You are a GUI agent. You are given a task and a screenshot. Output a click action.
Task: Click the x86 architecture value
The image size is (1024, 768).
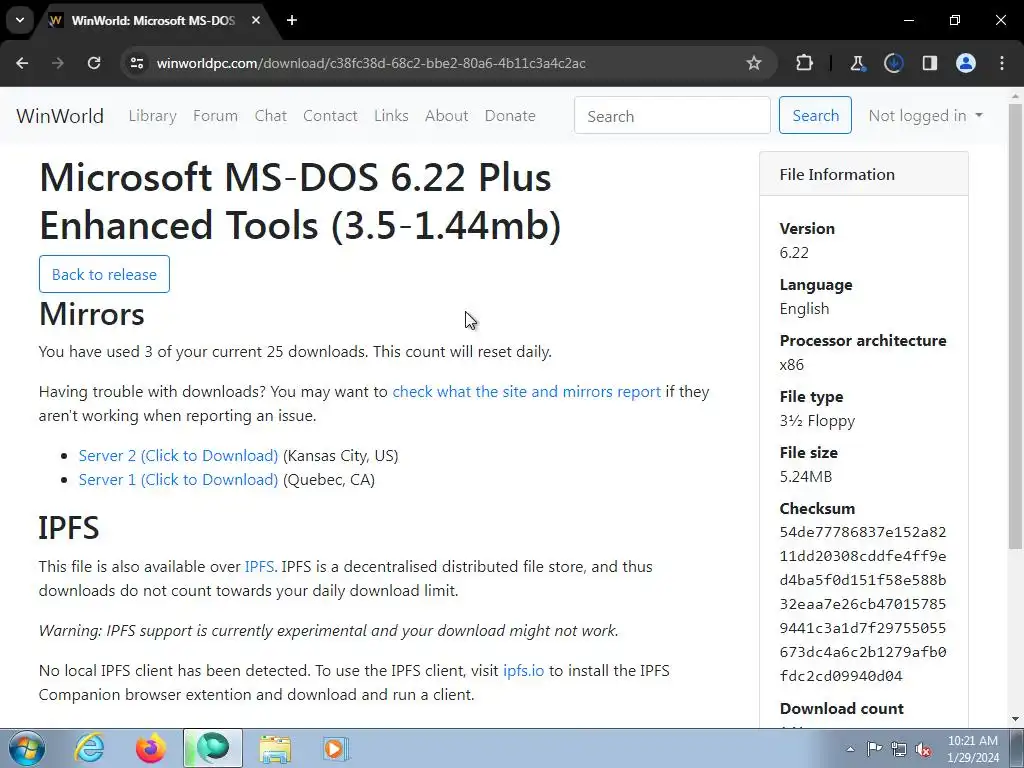pos(792,365)
